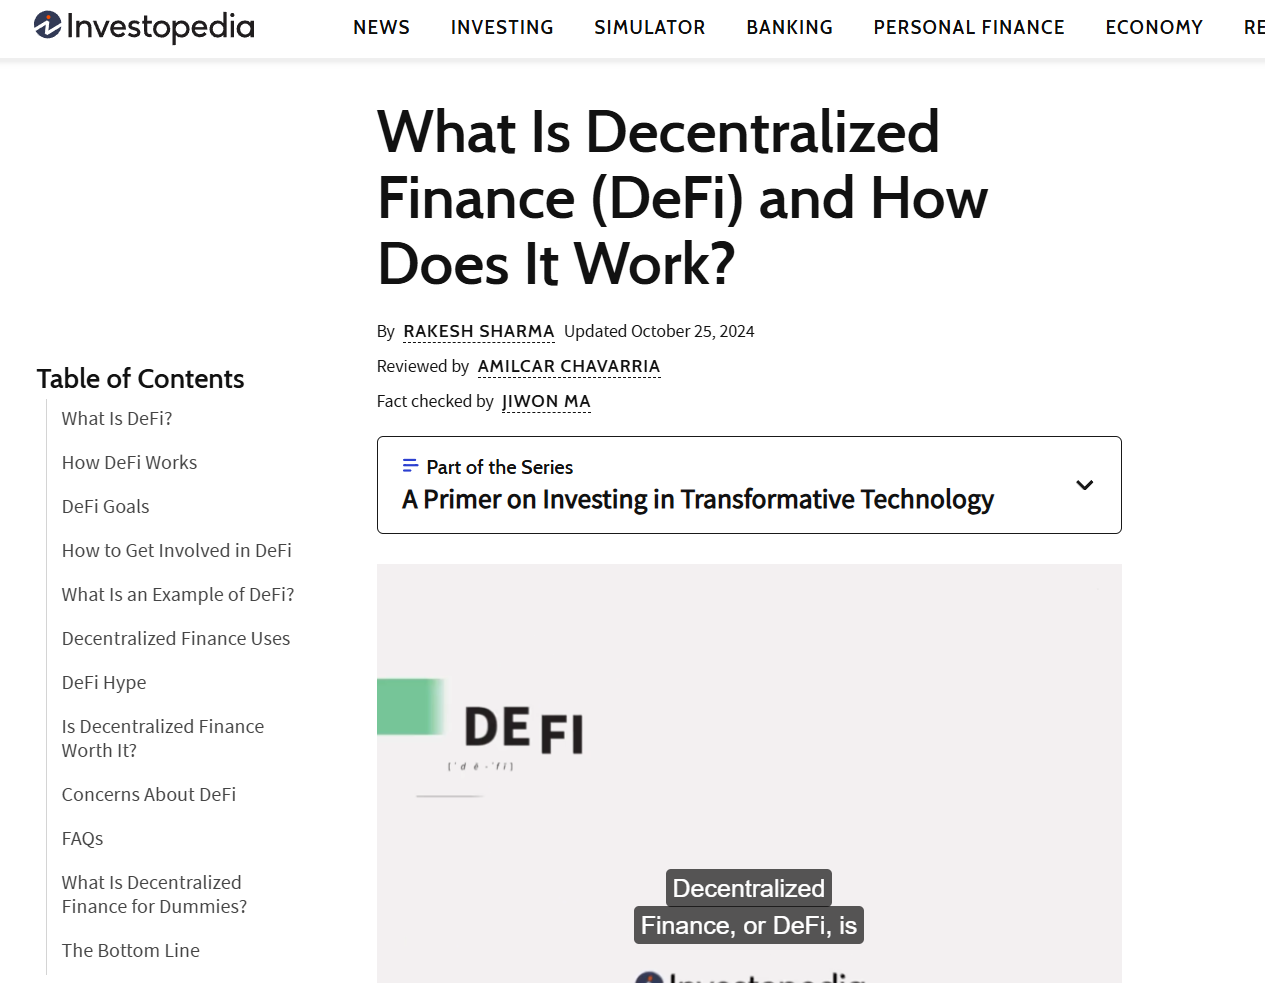Jump to How DeFi Works section

tap(129, 463)
